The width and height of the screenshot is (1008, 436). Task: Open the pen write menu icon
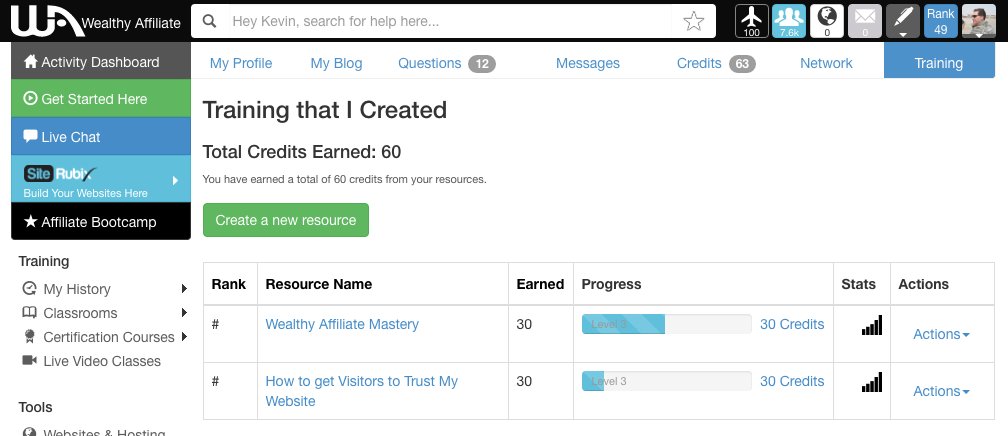coord(903,21)
